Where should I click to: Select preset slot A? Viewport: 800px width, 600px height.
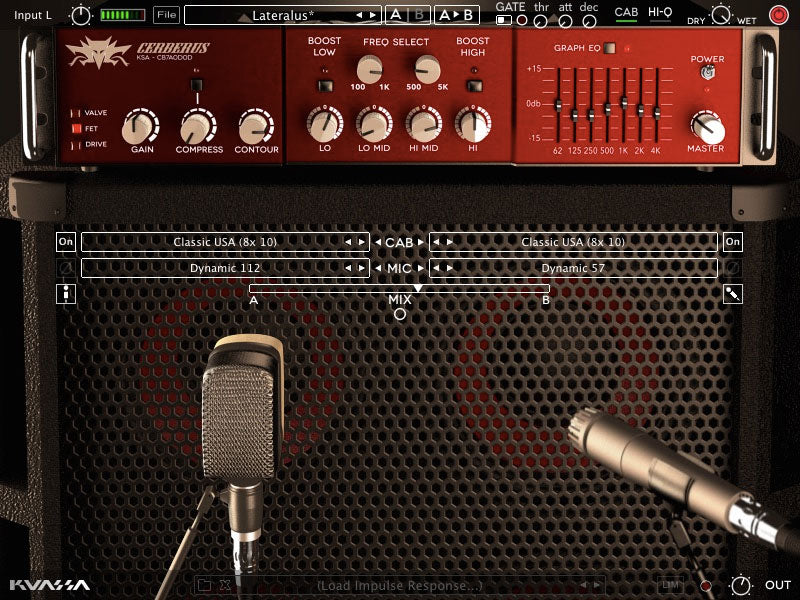pos(396,15)
